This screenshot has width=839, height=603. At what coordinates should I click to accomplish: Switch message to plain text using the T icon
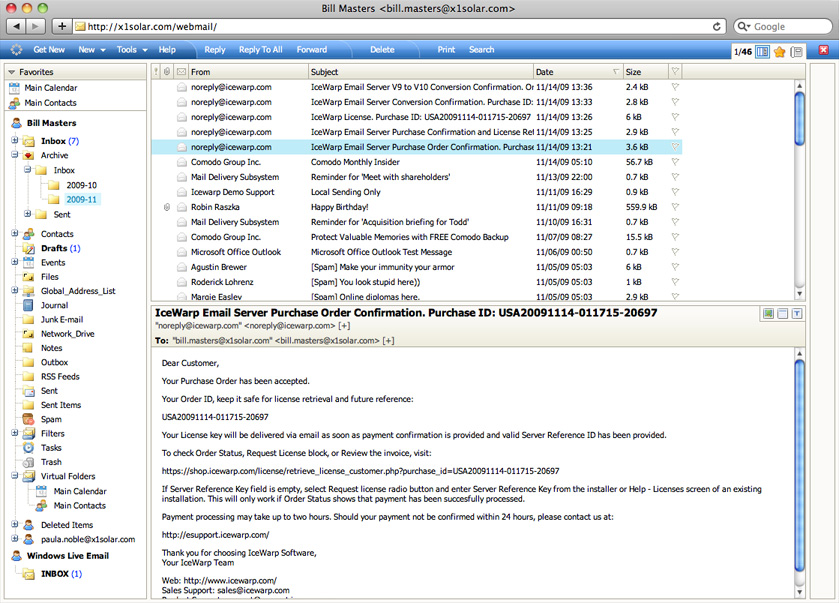click(797, 313)
